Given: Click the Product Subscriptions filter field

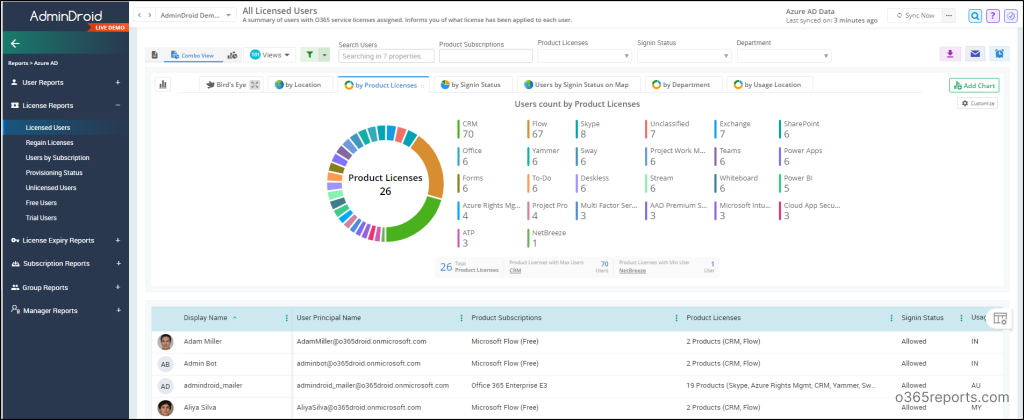Looking at the screenshot, I should tap(485, 57).
